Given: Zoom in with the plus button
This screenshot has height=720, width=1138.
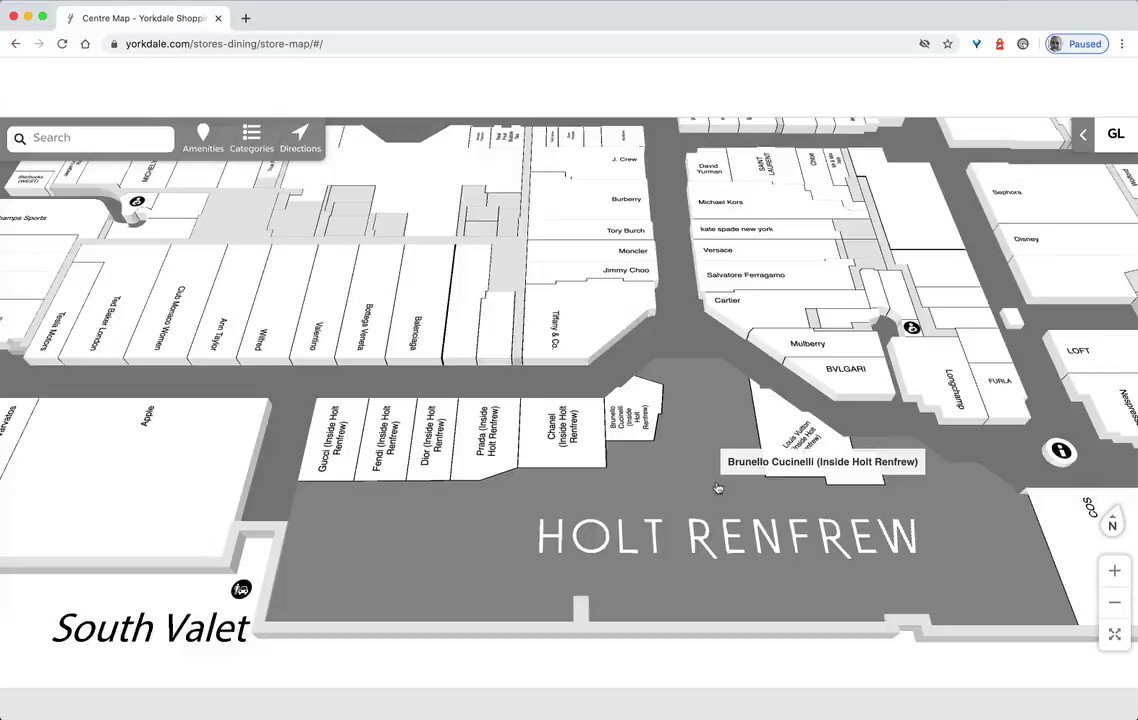Looking at the screenshot, I should (1115, 571).
